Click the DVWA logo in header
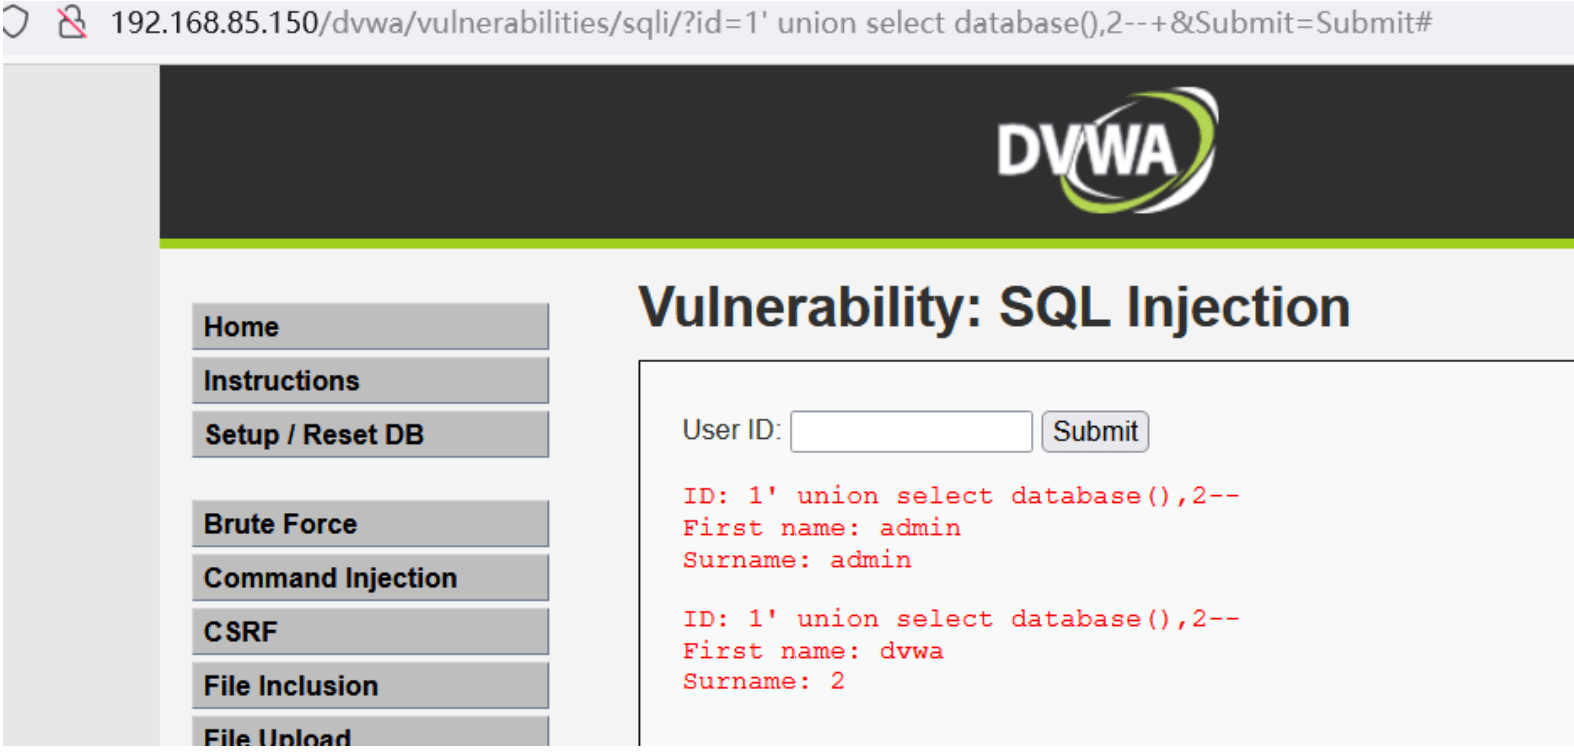 click(1107, 150)
